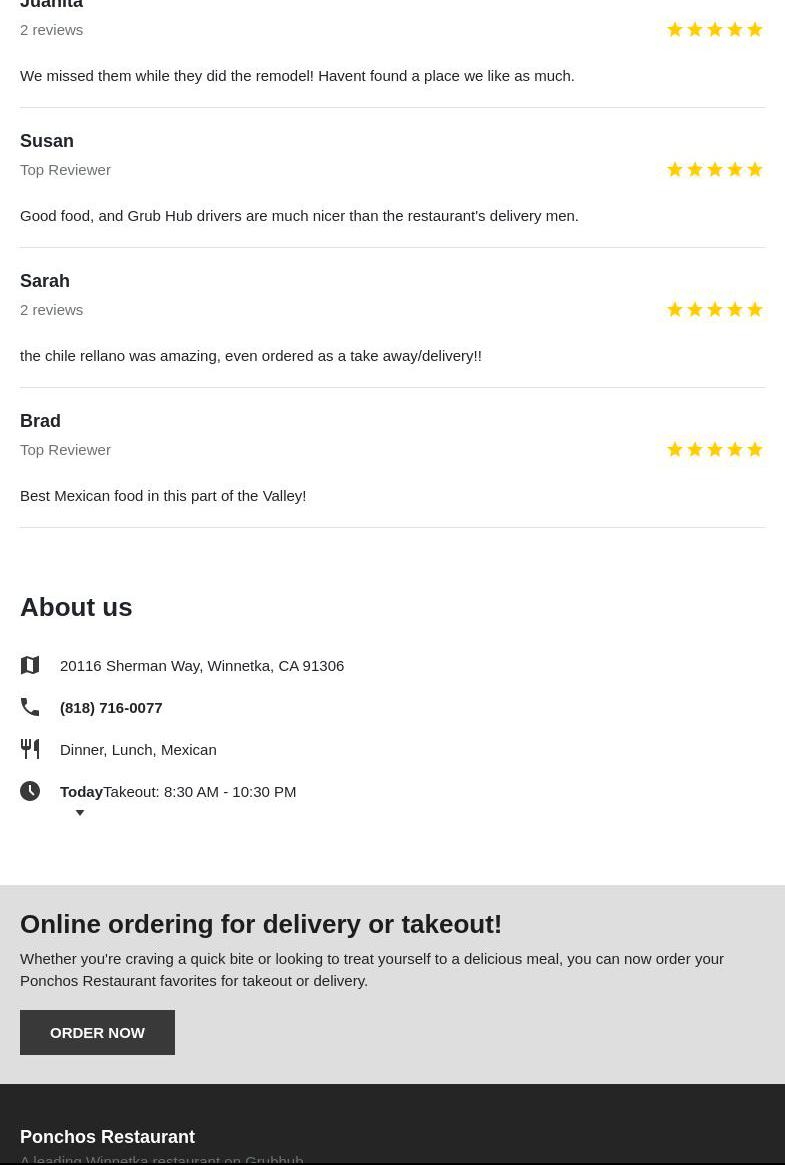The image size is (785, 1165).
Task: Select reviewer name Brad
Action: 40,421
